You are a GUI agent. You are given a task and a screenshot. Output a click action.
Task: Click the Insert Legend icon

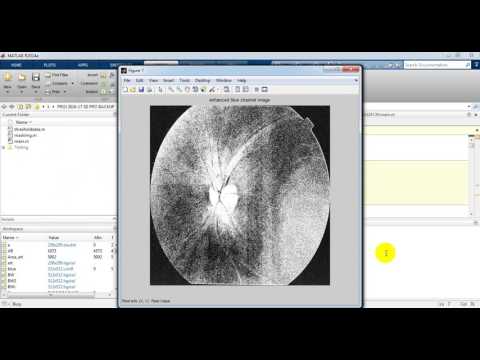[246, 89]
